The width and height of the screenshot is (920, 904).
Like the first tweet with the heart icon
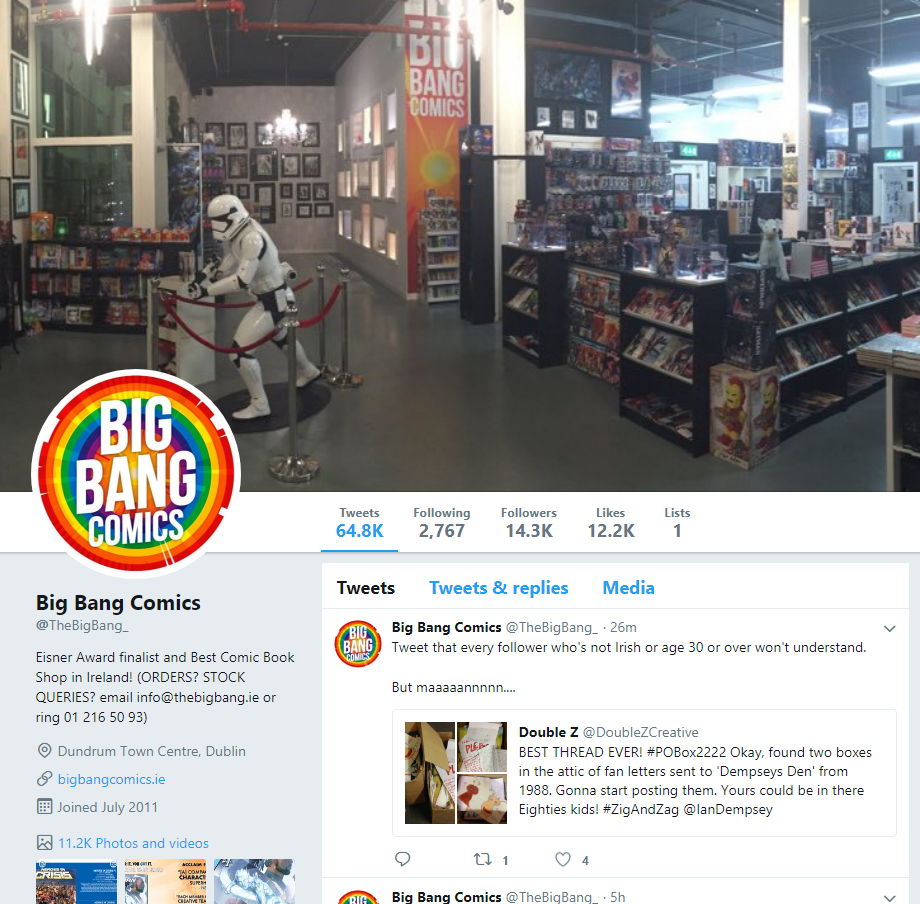point(563,859)
